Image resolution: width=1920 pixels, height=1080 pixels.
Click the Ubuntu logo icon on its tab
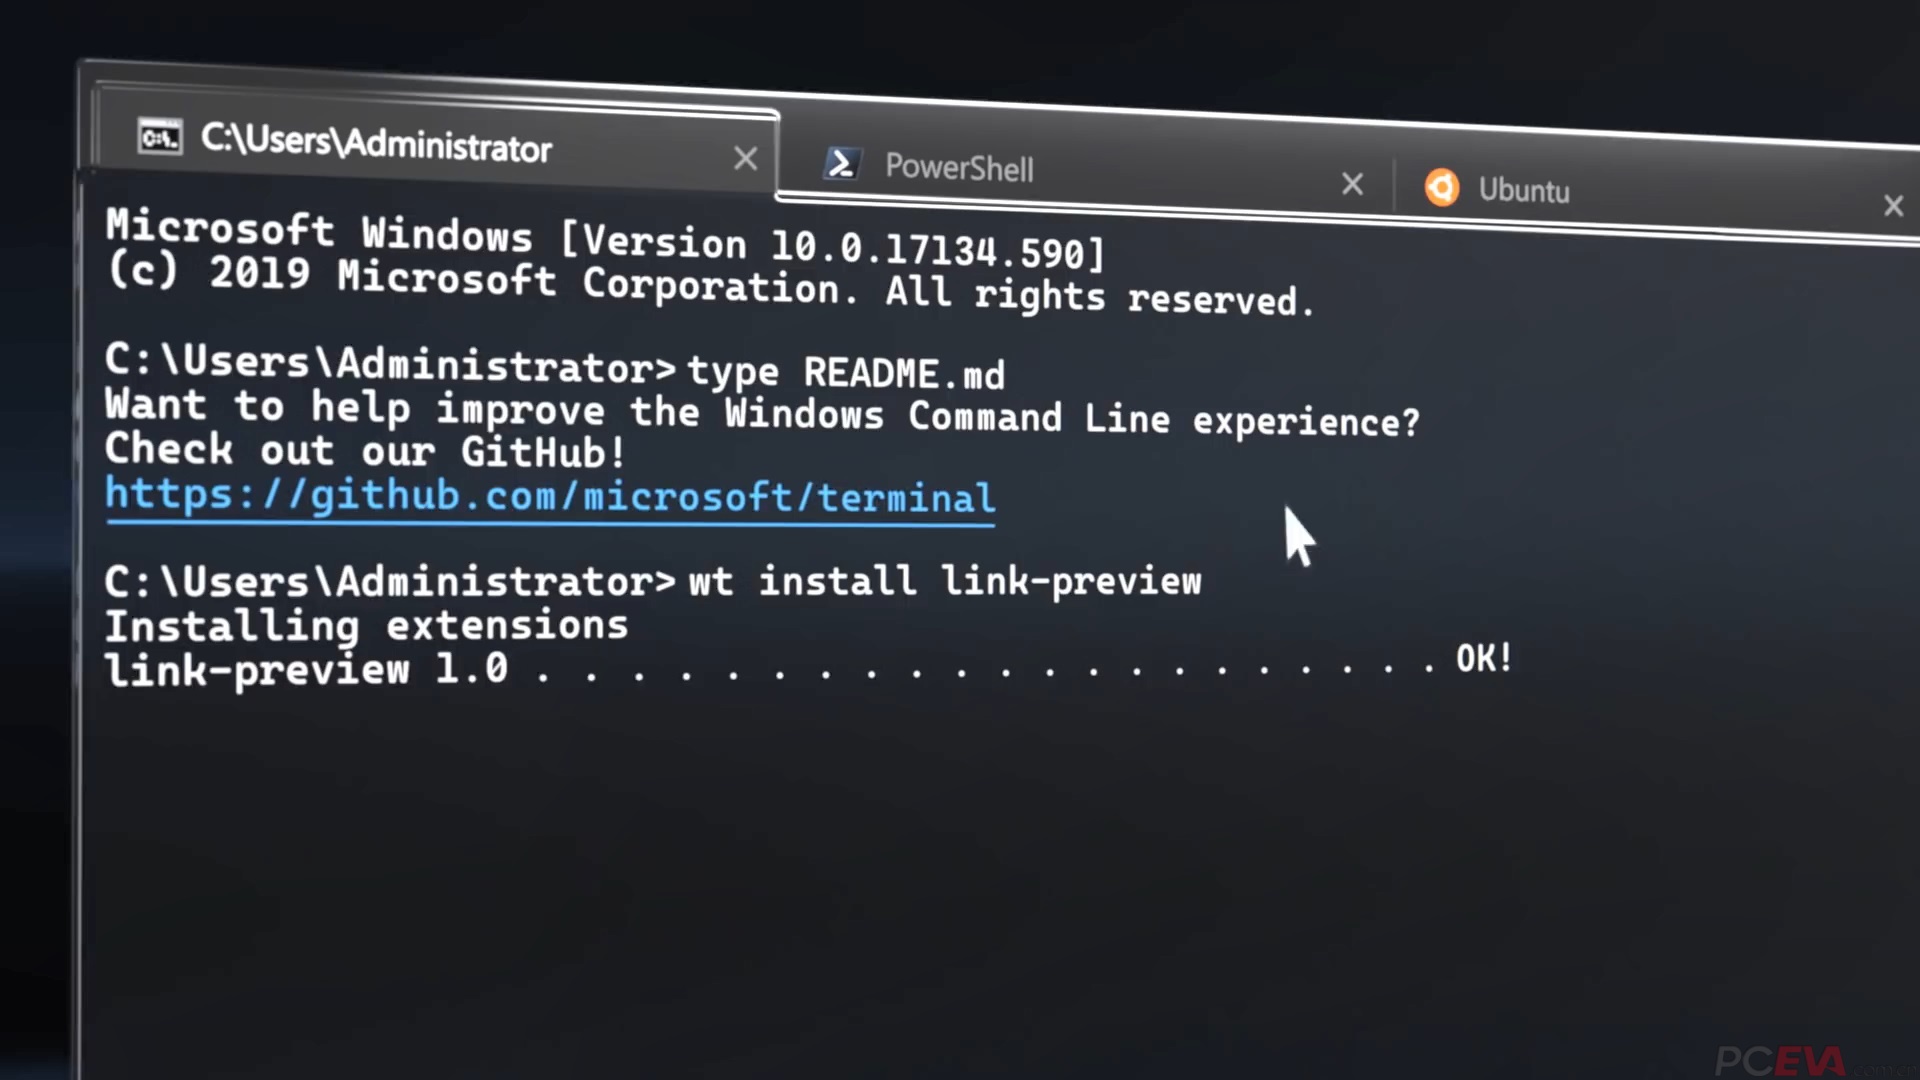pyautogui.click(x=1442, y=187)
